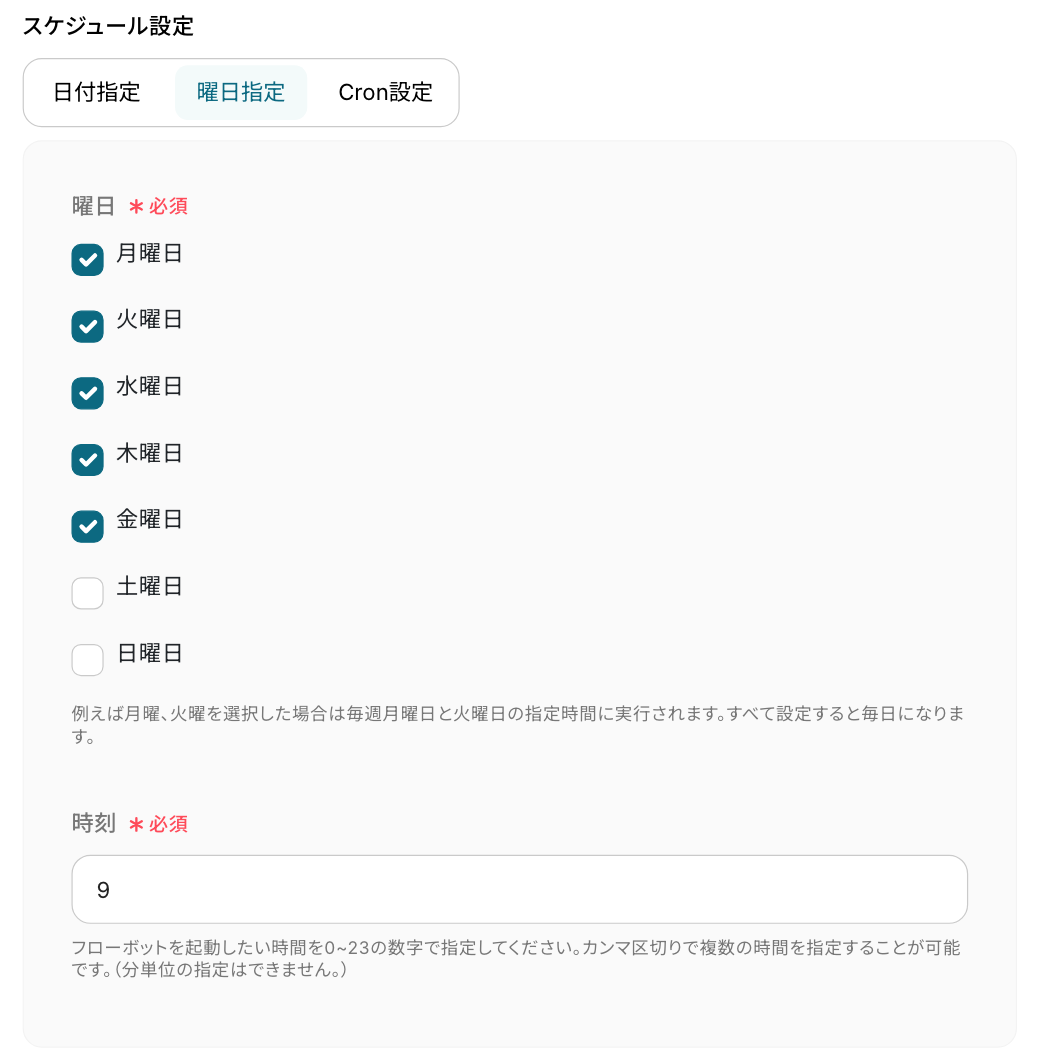Toggle off the 木曜日 checkbox
Viewport: 1044px width, 1062px height.
(87, 460)
